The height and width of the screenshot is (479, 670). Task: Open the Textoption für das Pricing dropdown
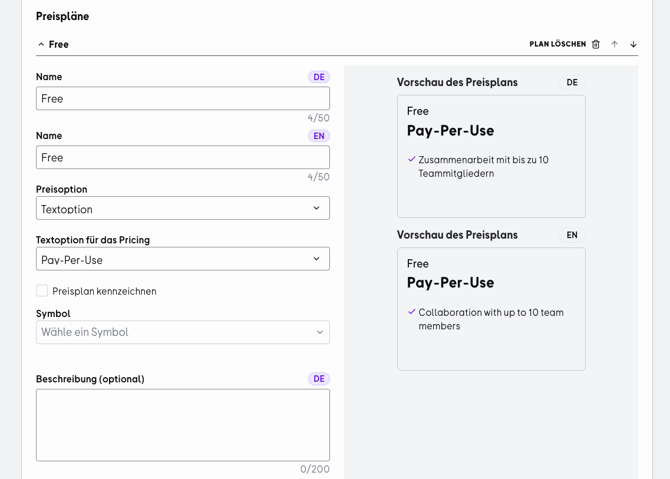pyautogui.click(x=183, y=259)
